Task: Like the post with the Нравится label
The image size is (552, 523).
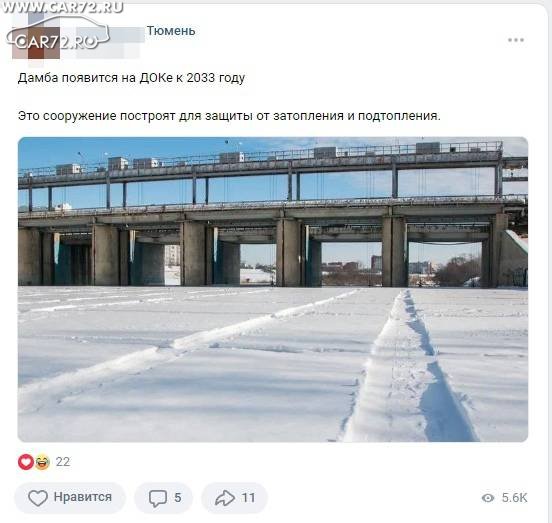Action: [x=70, y=498]
